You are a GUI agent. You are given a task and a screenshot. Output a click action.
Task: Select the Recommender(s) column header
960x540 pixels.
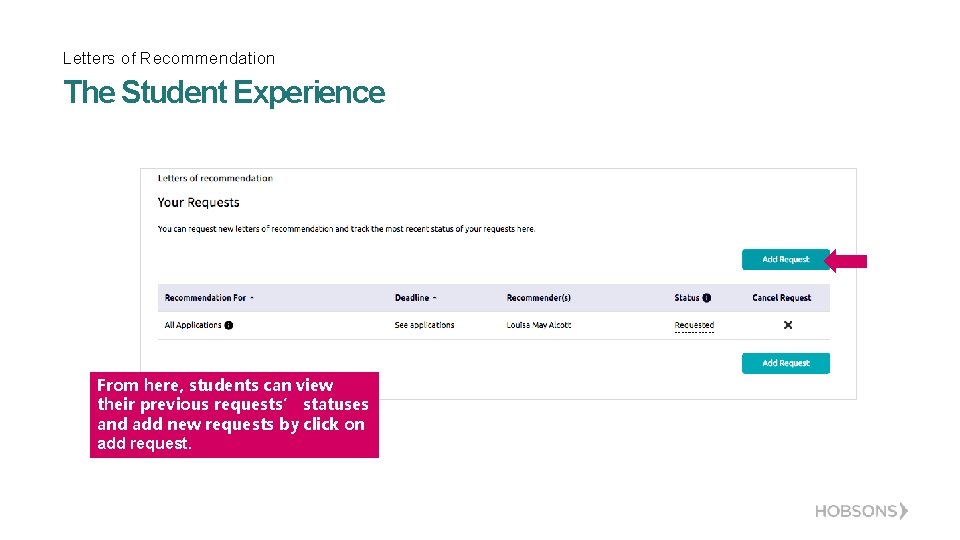pos(538,298)
